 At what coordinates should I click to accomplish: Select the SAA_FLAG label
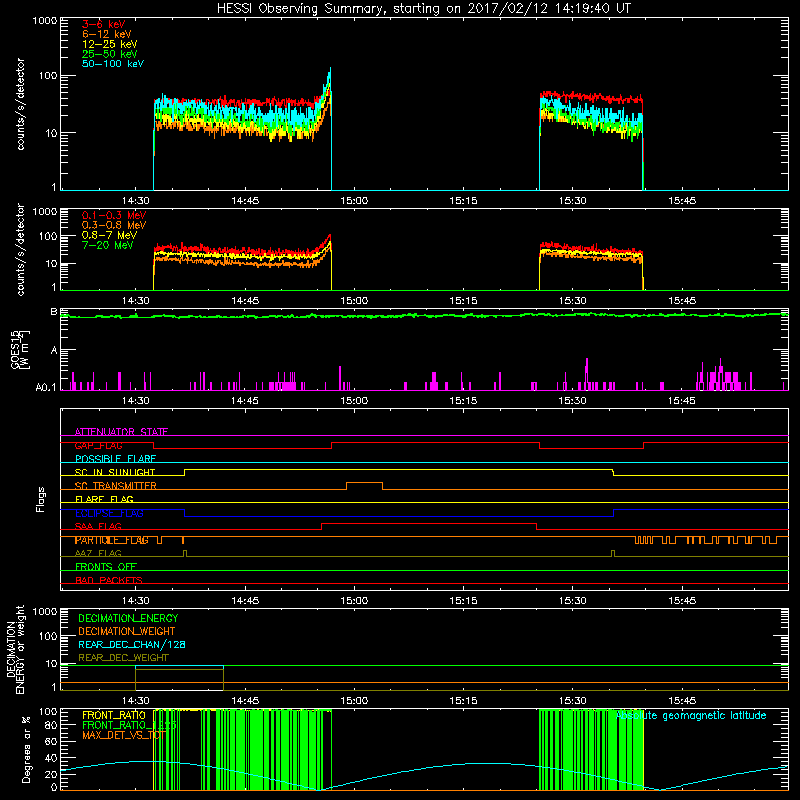(x=98, y=526)
